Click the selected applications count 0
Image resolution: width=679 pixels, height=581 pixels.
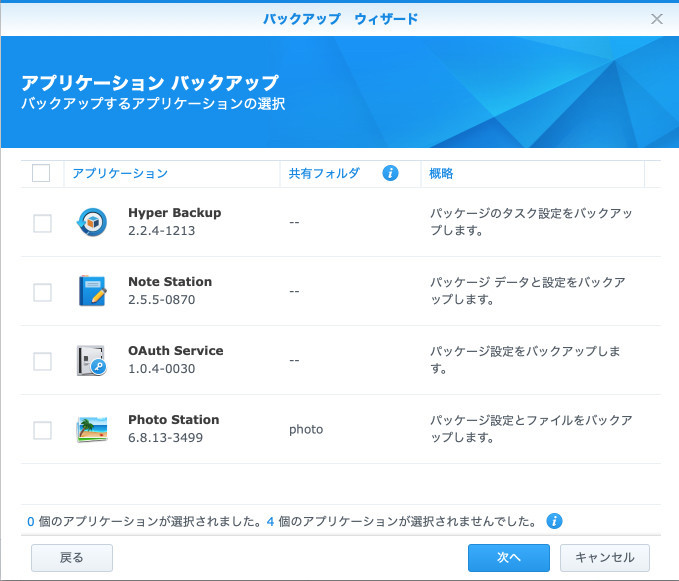coord(31,521)
